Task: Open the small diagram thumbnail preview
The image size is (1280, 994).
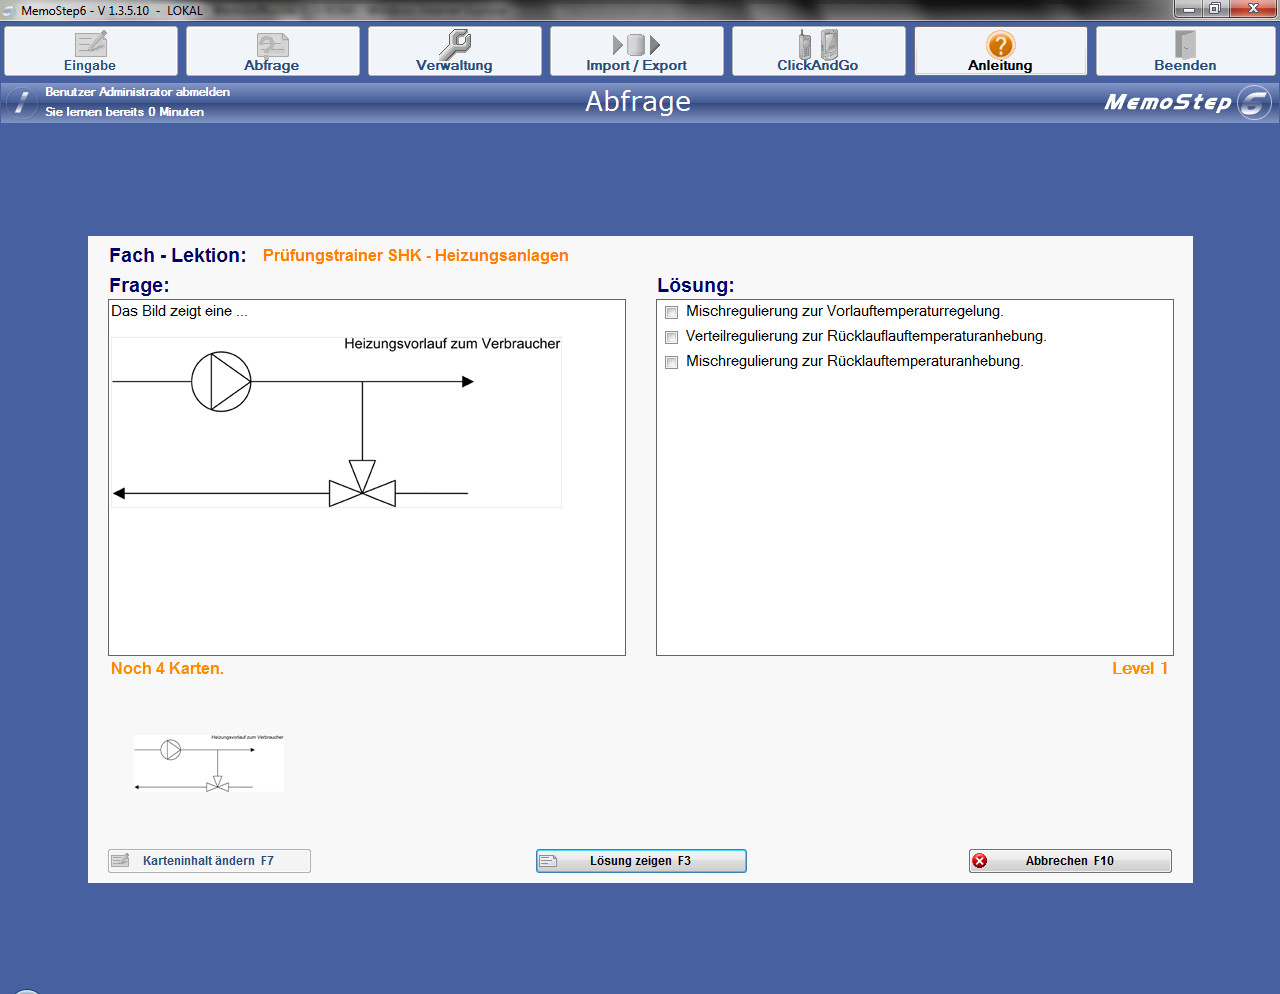Action: point(209,763)
